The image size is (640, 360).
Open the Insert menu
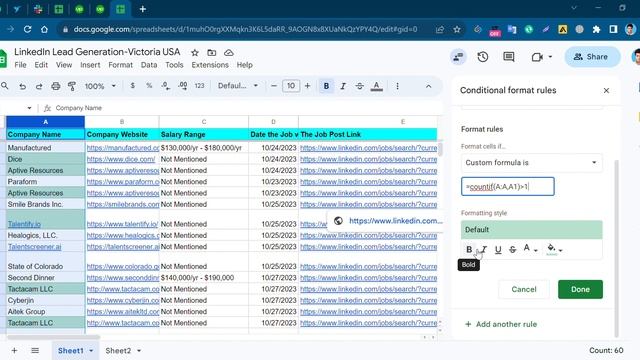90,65
